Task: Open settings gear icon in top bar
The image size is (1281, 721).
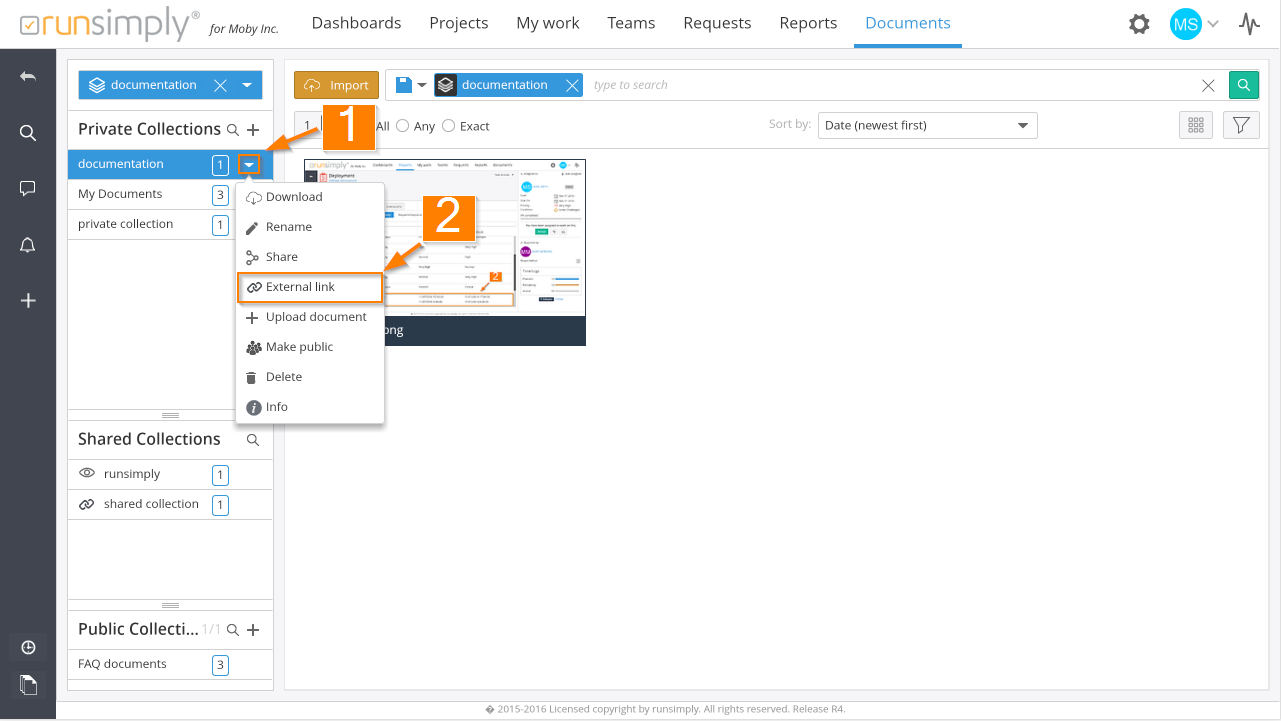Action: click(1139, 24)
